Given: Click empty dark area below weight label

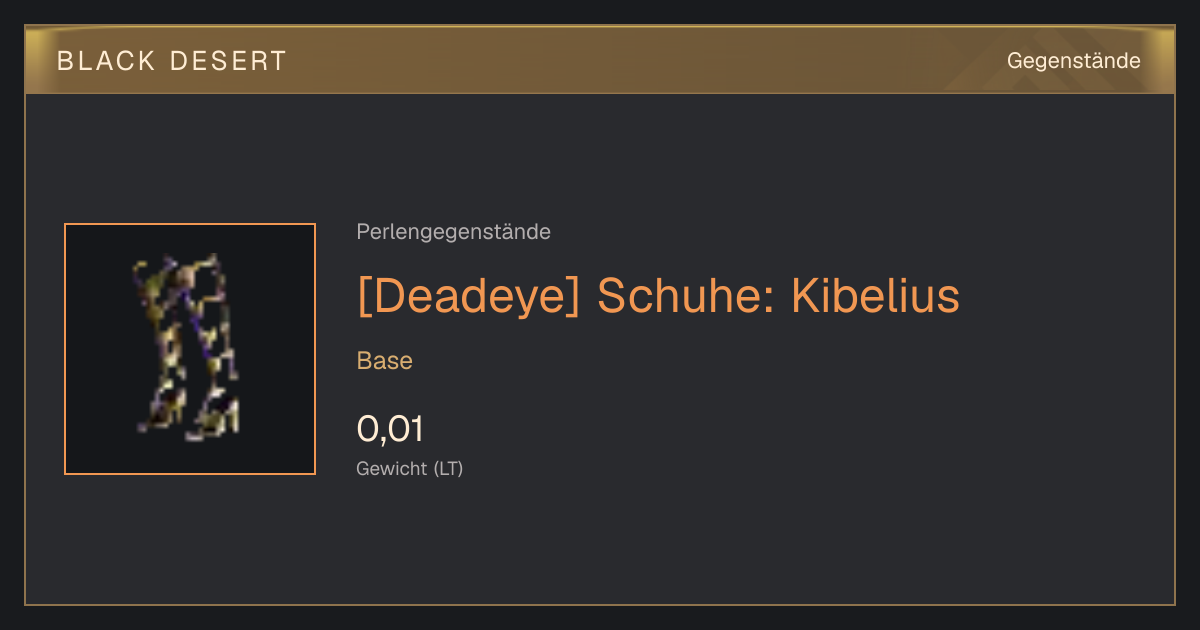Looking at the screenshot, I should [600, 545].
